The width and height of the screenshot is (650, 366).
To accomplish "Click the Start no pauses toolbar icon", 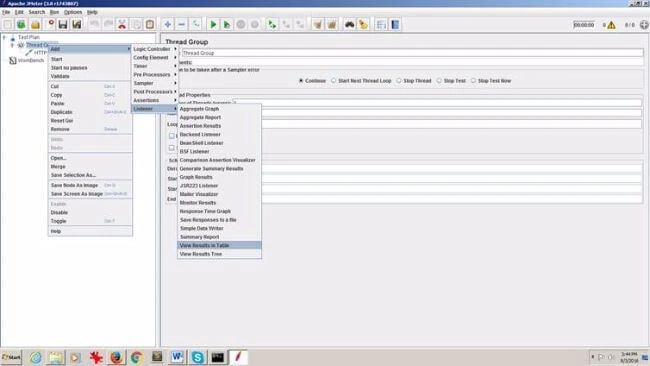I will coord(227,24).
